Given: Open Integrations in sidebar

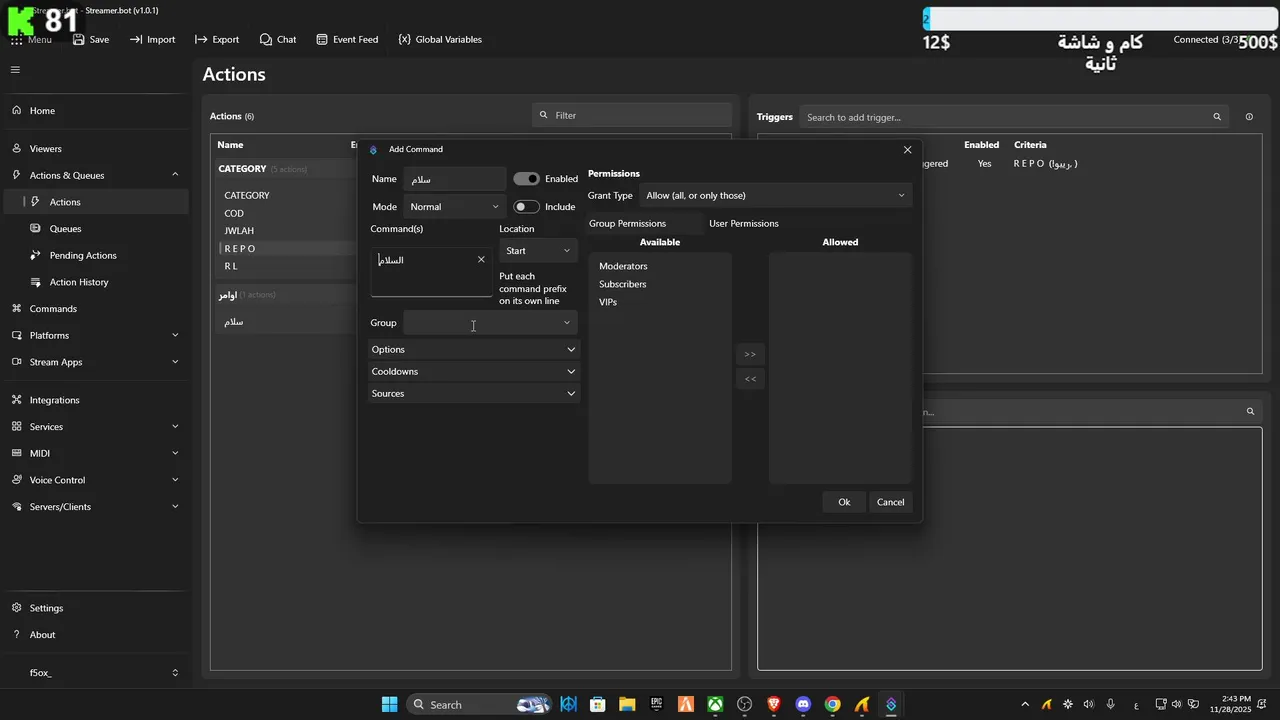Looking at the screenshot, I should pyautogui.click(x=95, y=400).
